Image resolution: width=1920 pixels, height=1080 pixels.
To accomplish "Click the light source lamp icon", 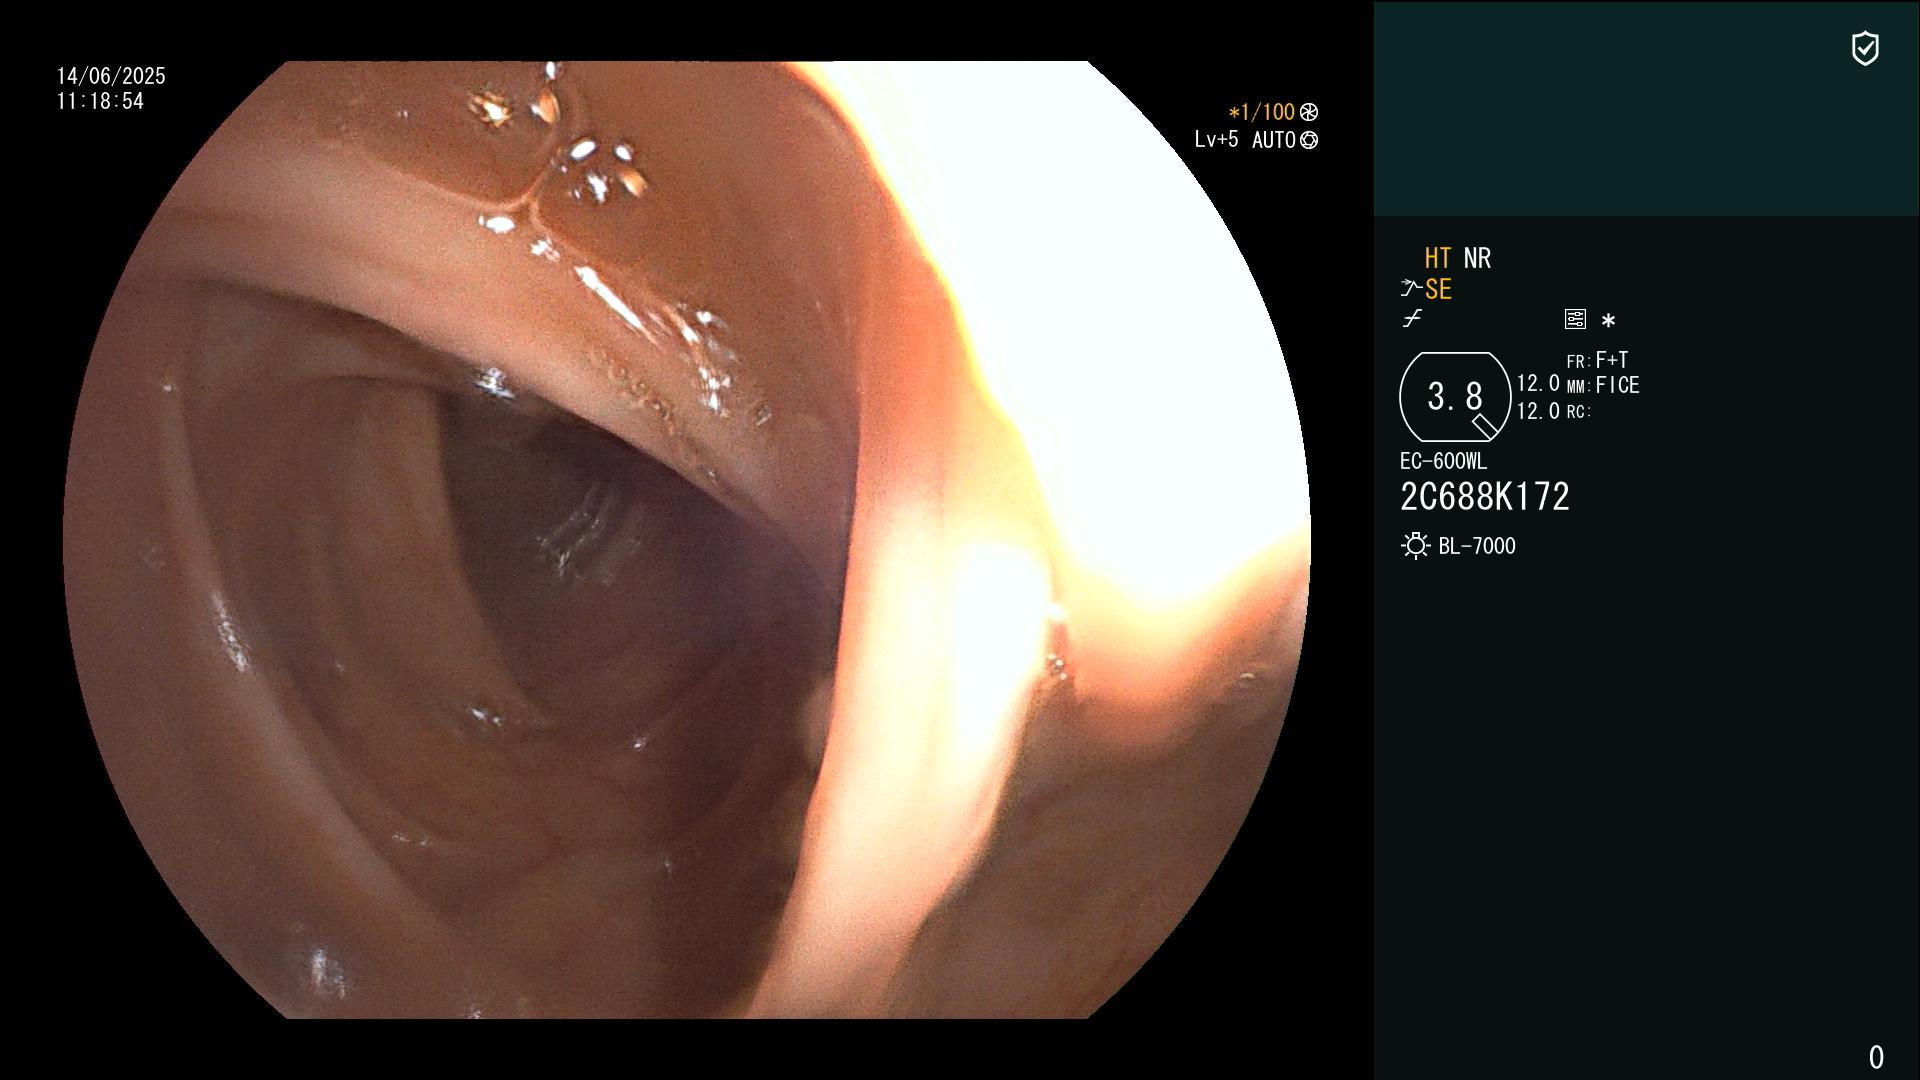I will pos(1415,546).
